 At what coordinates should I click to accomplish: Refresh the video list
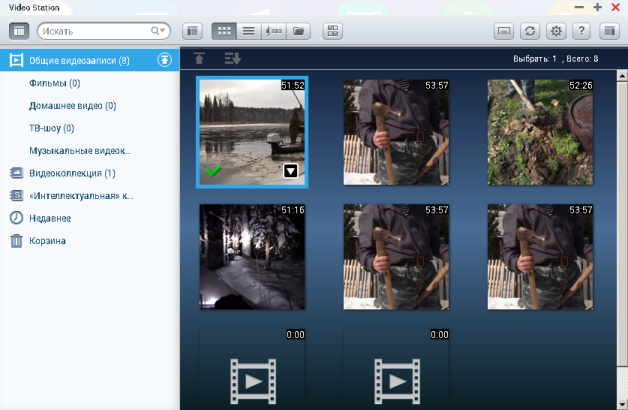530,31
